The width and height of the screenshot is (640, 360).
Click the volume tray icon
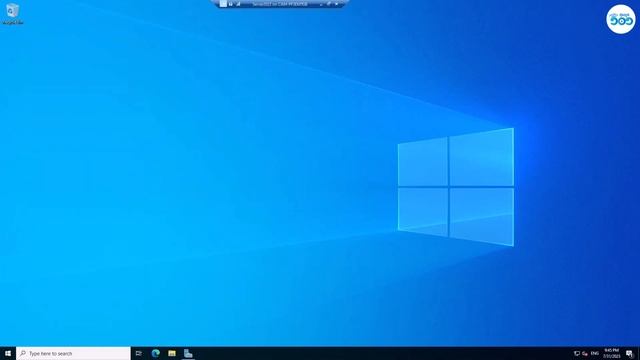585,353
